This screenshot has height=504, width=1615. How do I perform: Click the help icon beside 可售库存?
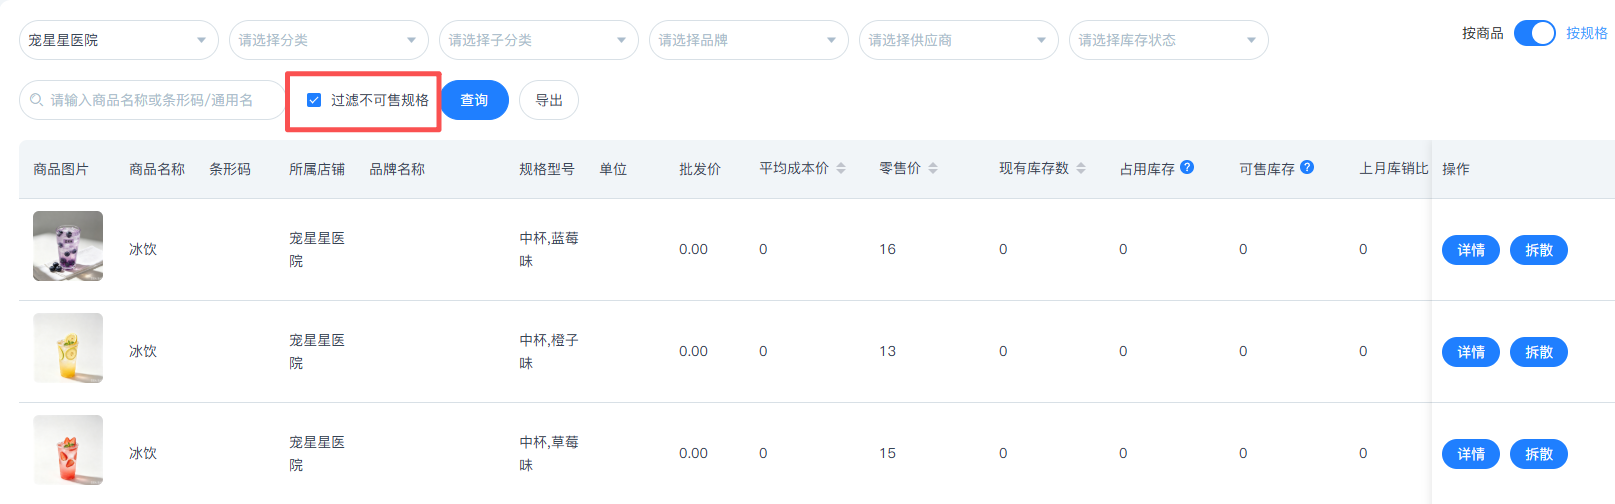(x=1307, y=167)
